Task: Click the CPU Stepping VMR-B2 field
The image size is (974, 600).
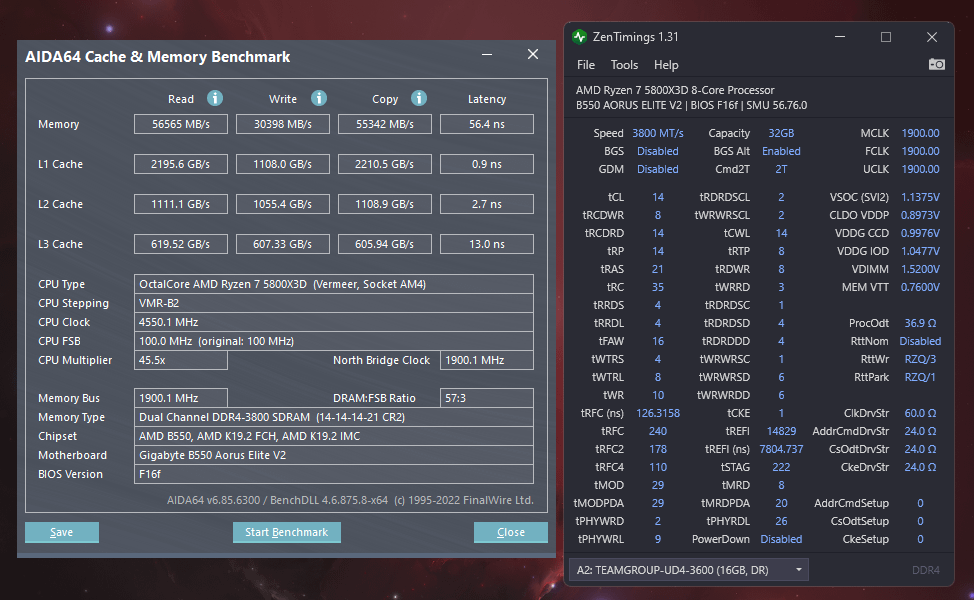Action: (x=334, y=303)
